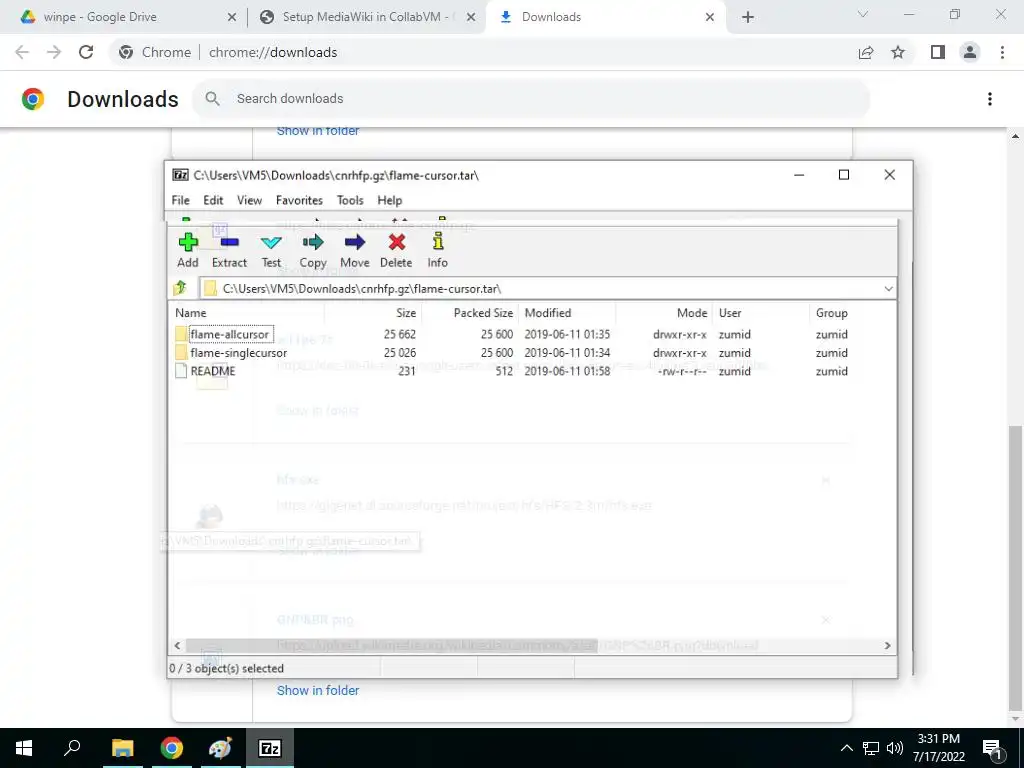Open the 7-Zip Tools menu
This screenshot has height=768, width=1024.
coord(350,200)
